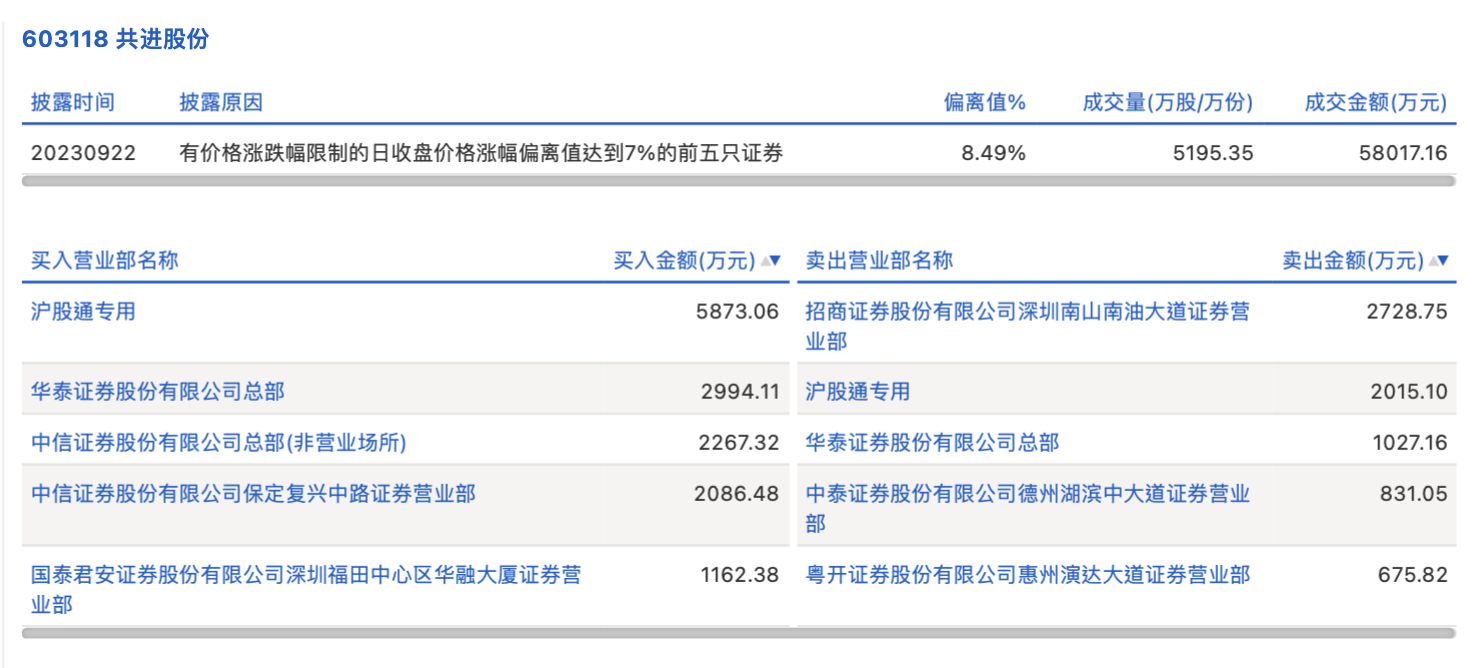1482x668 pixels.
Task: Click horizontal scrollbar under the disclosure table
Action: pyautogui.click(x=738, y=182)
